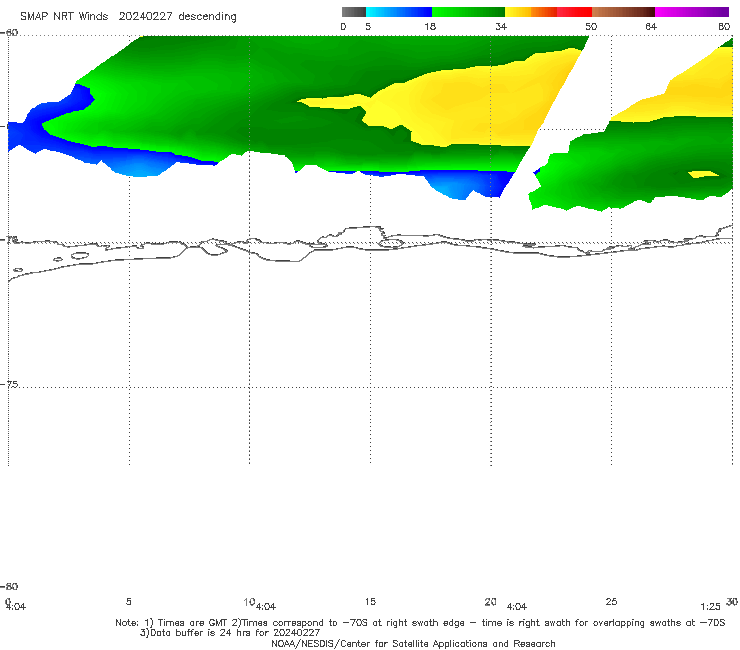This screenshot has width=740, height=650.
Task: Click the '20' longitude axis label
Action: 490,601
